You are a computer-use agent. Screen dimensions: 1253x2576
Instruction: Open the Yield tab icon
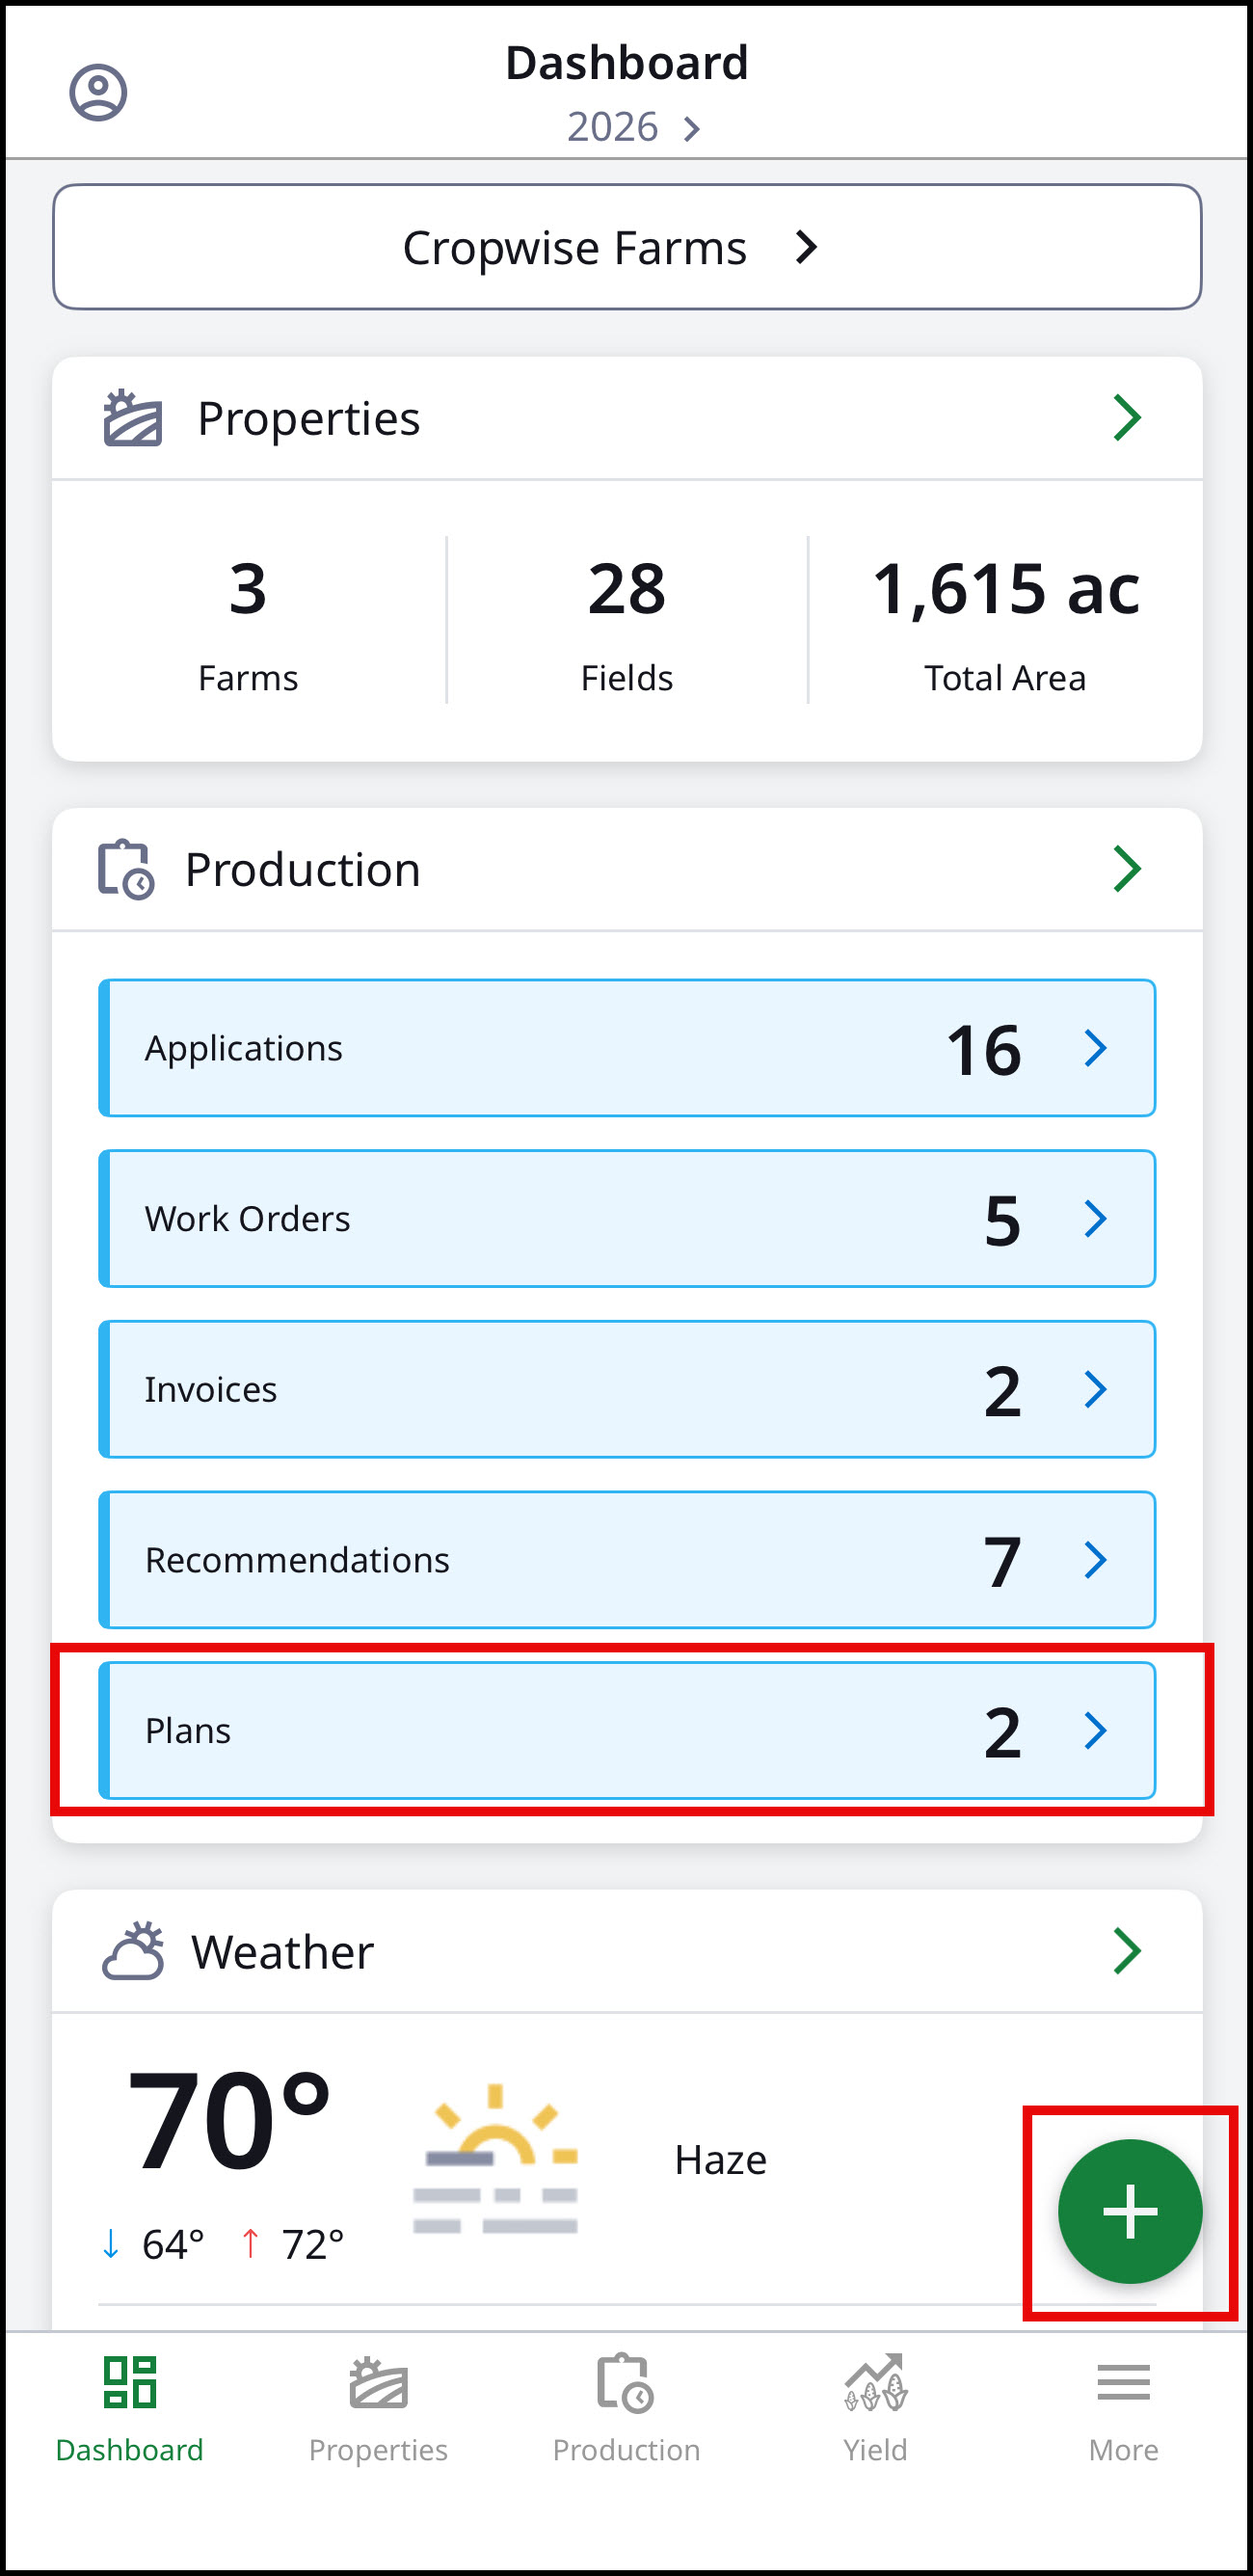coord(875,2384)
